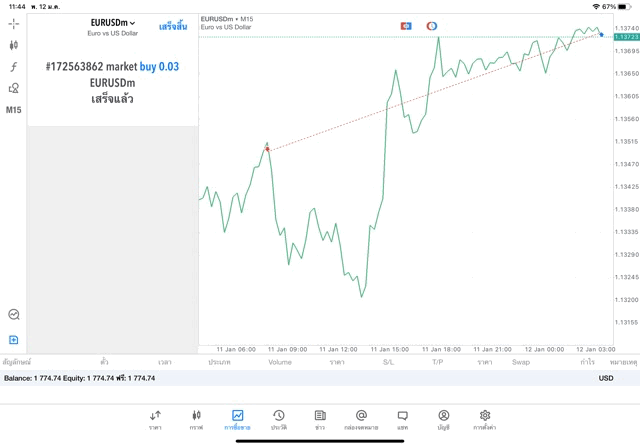Click the blue trade exit marker

601,35
